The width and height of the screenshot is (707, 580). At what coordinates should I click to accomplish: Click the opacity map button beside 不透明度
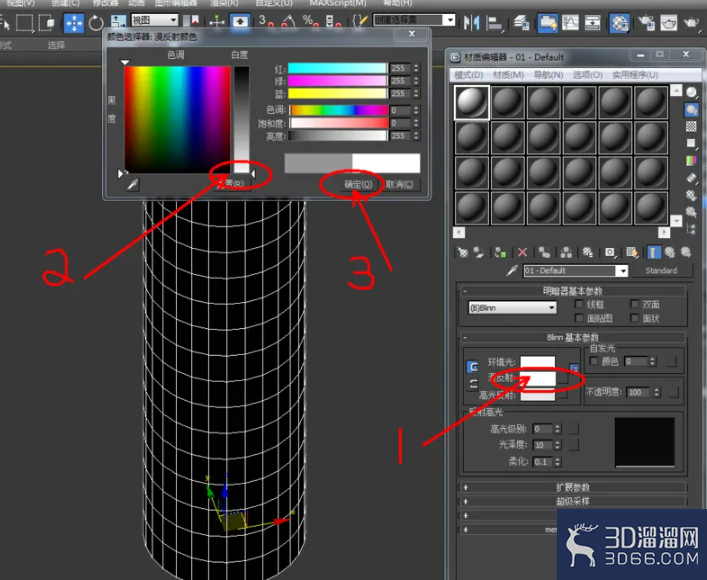click(674, 392)
